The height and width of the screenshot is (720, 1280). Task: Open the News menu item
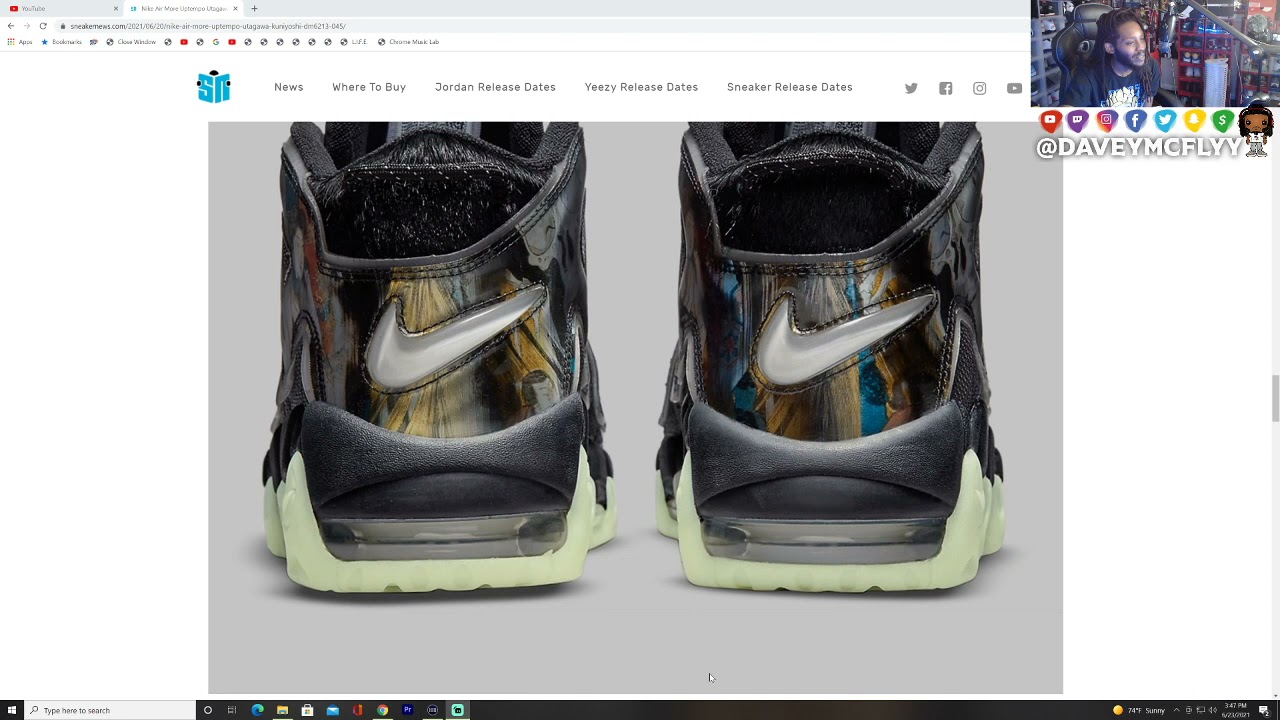click(x=289, y=87)
